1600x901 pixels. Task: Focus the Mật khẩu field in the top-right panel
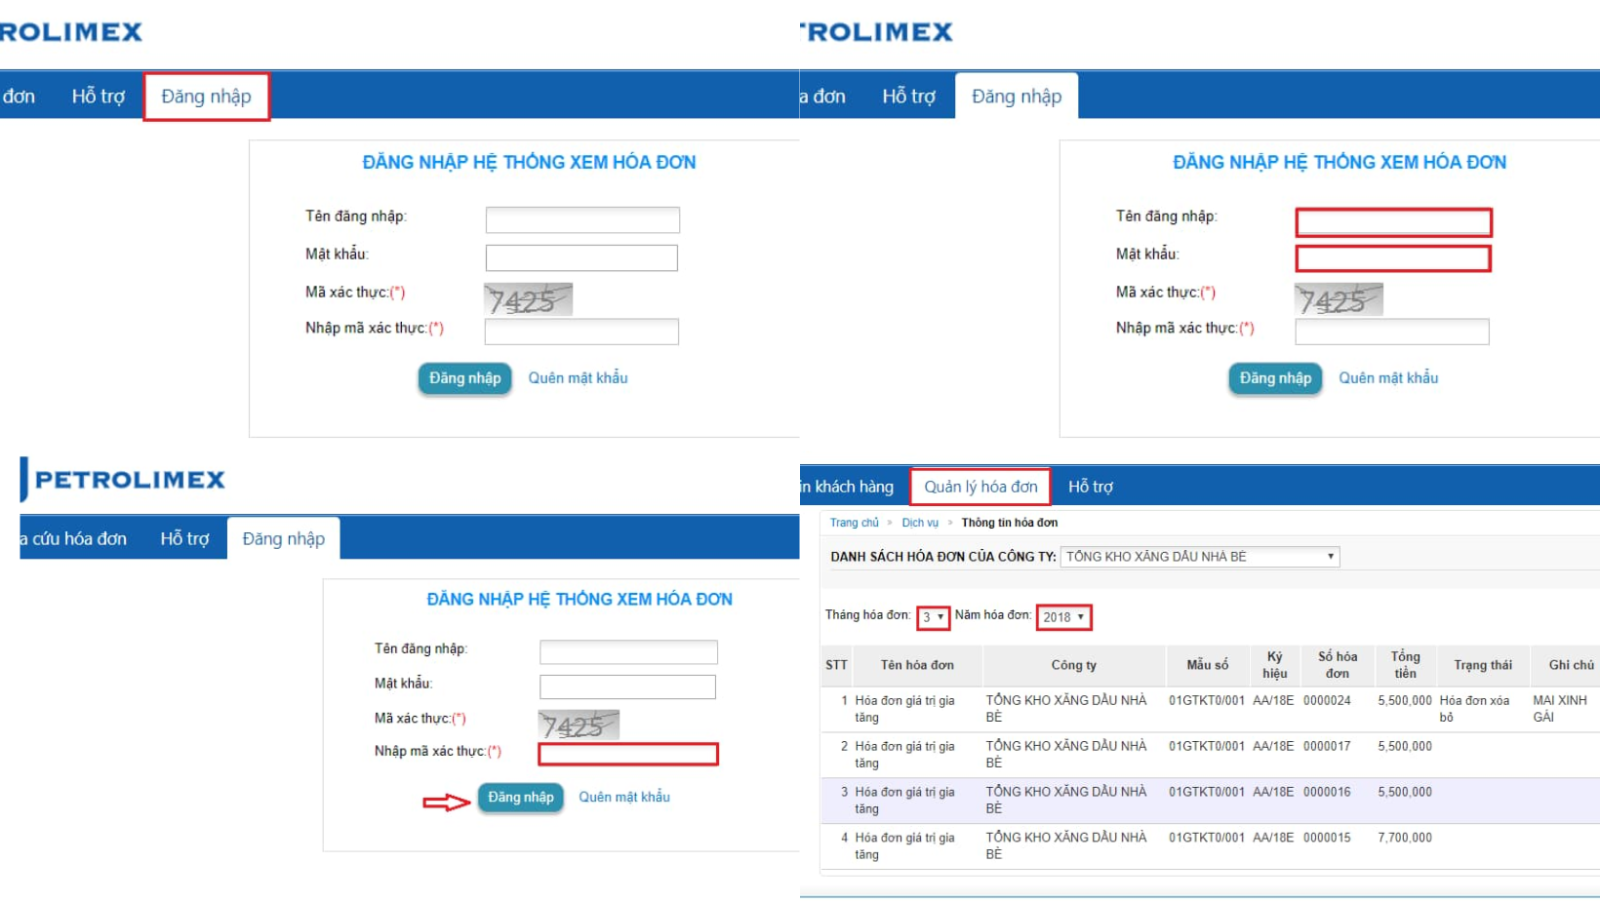pos(1394,259)
